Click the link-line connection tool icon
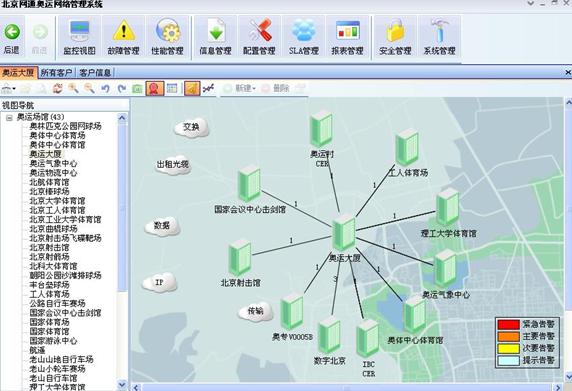Screen dimensions: 572x391 209,88
